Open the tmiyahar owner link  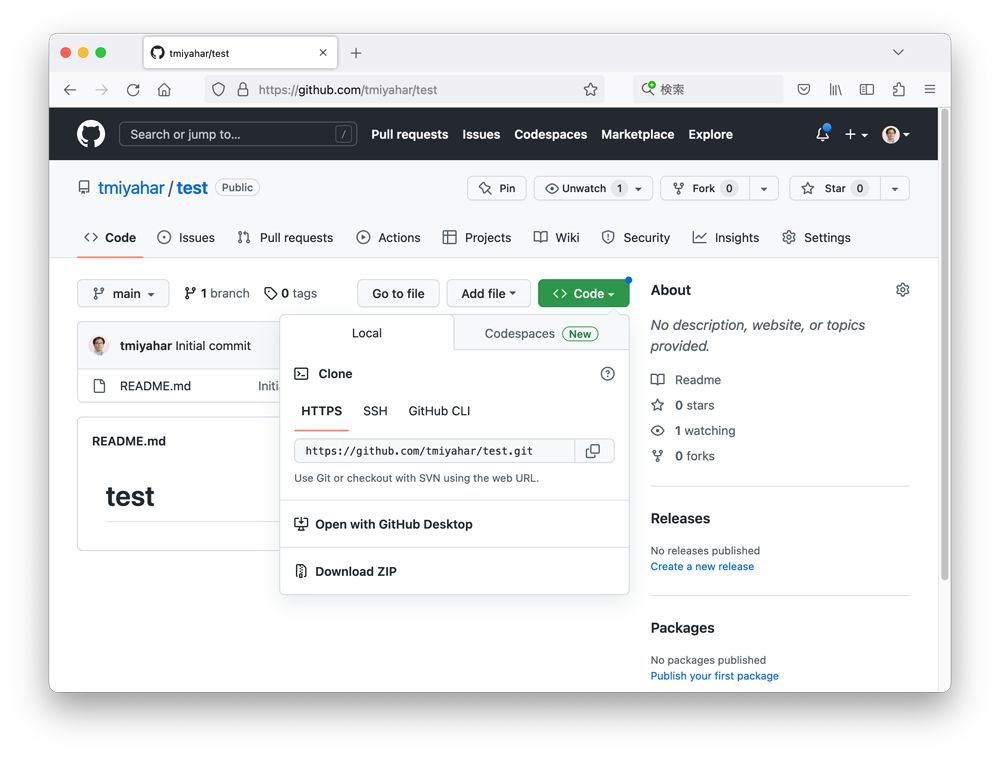pyautogui.click(x=131, y=188)
